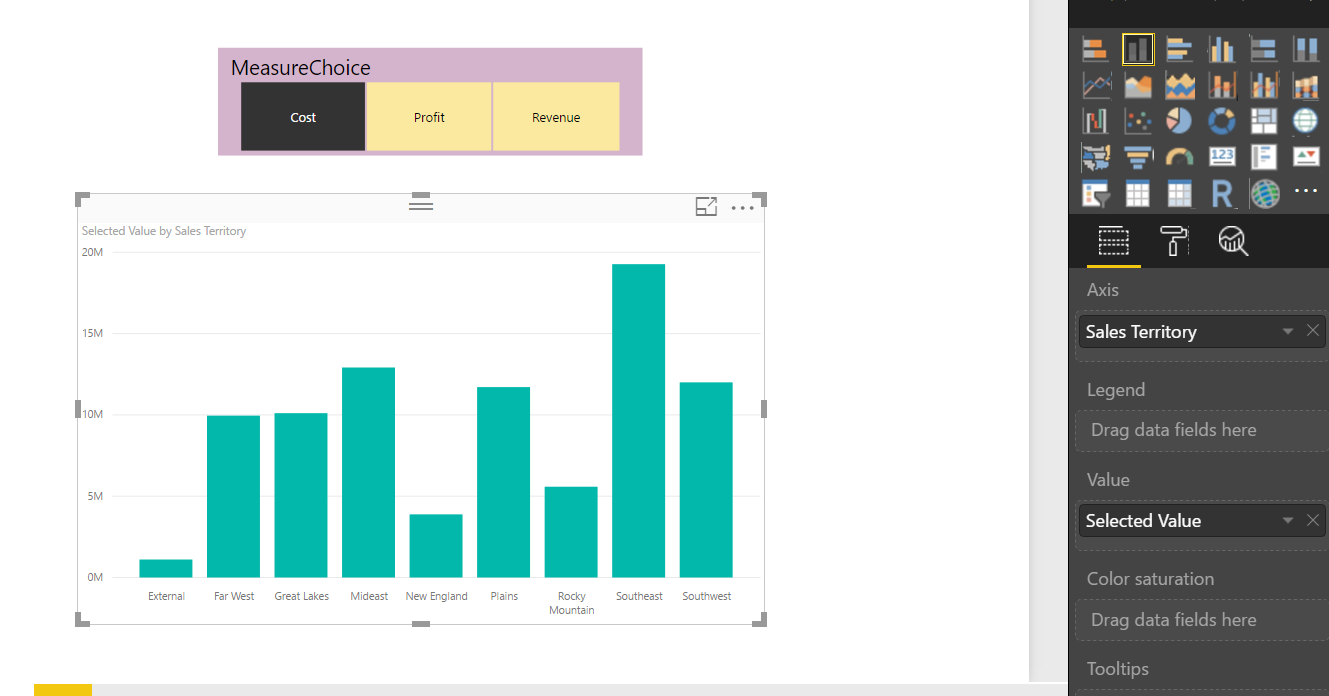Image resolution: width=1329 pixels, height=696 pixels.
Task: Open the Analytics pane tab
Action: click(1233, 241)
